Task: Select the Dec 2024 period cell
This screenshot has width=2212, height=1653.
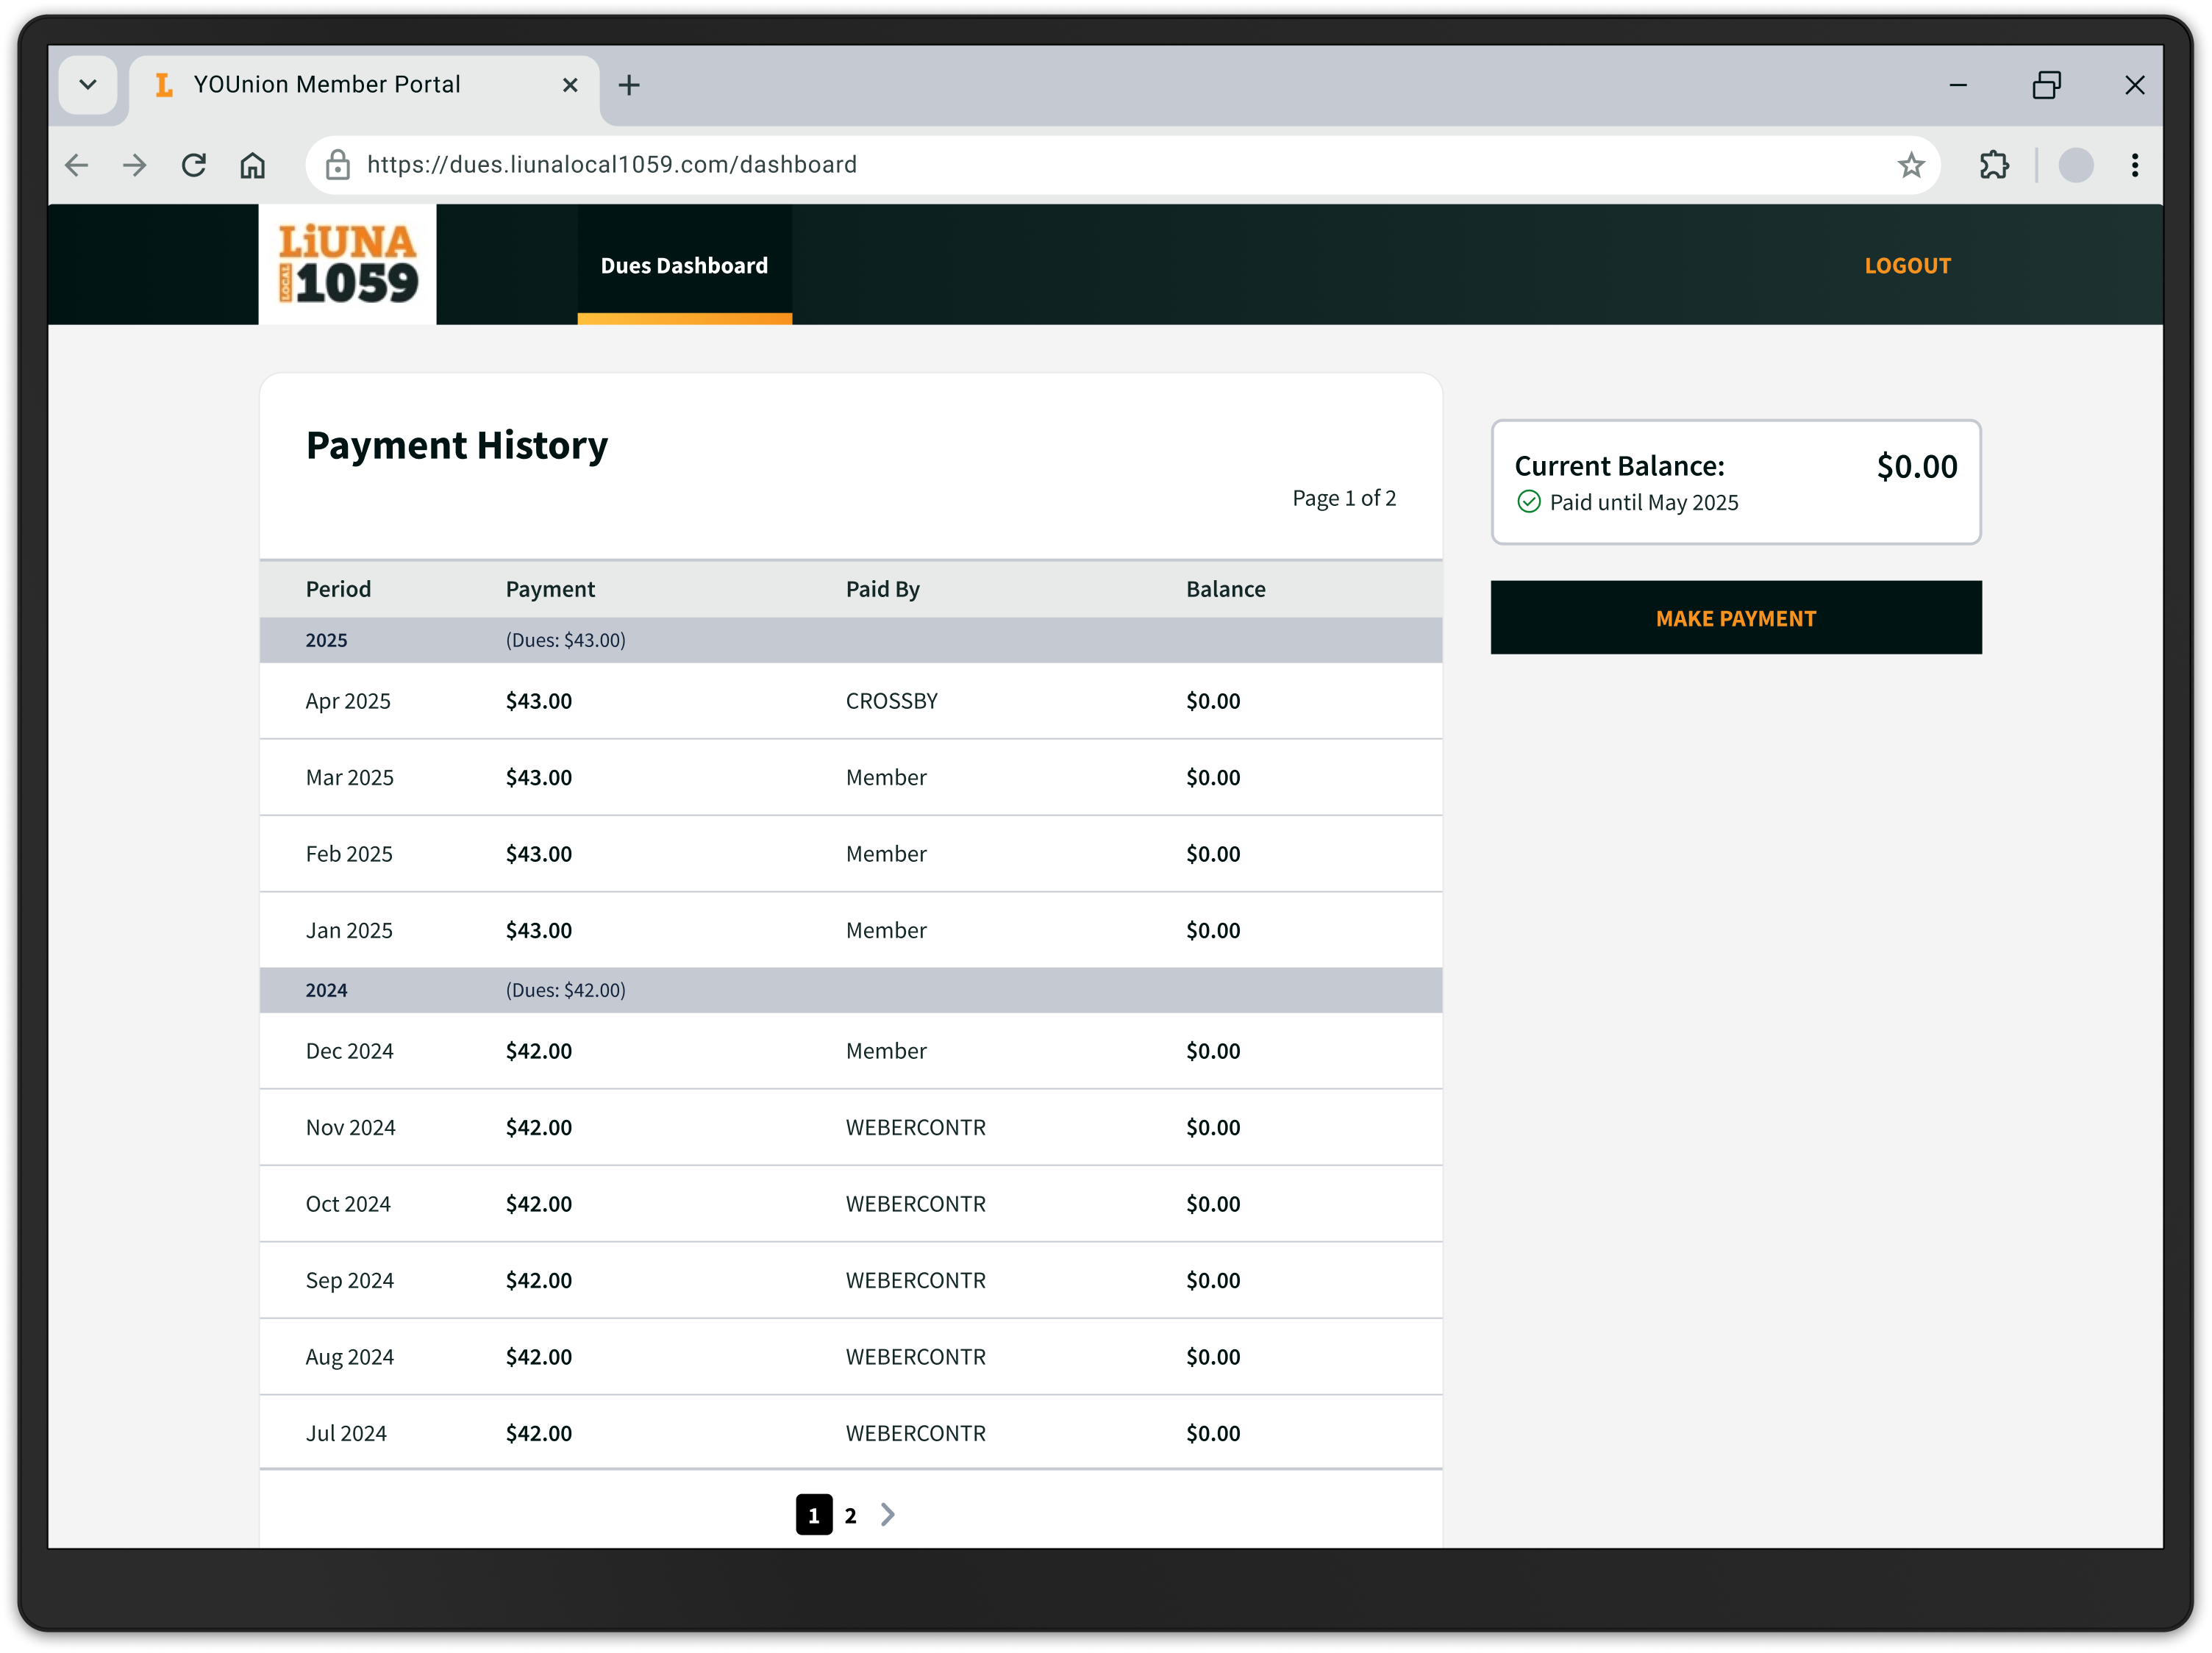Action: 349,1051
